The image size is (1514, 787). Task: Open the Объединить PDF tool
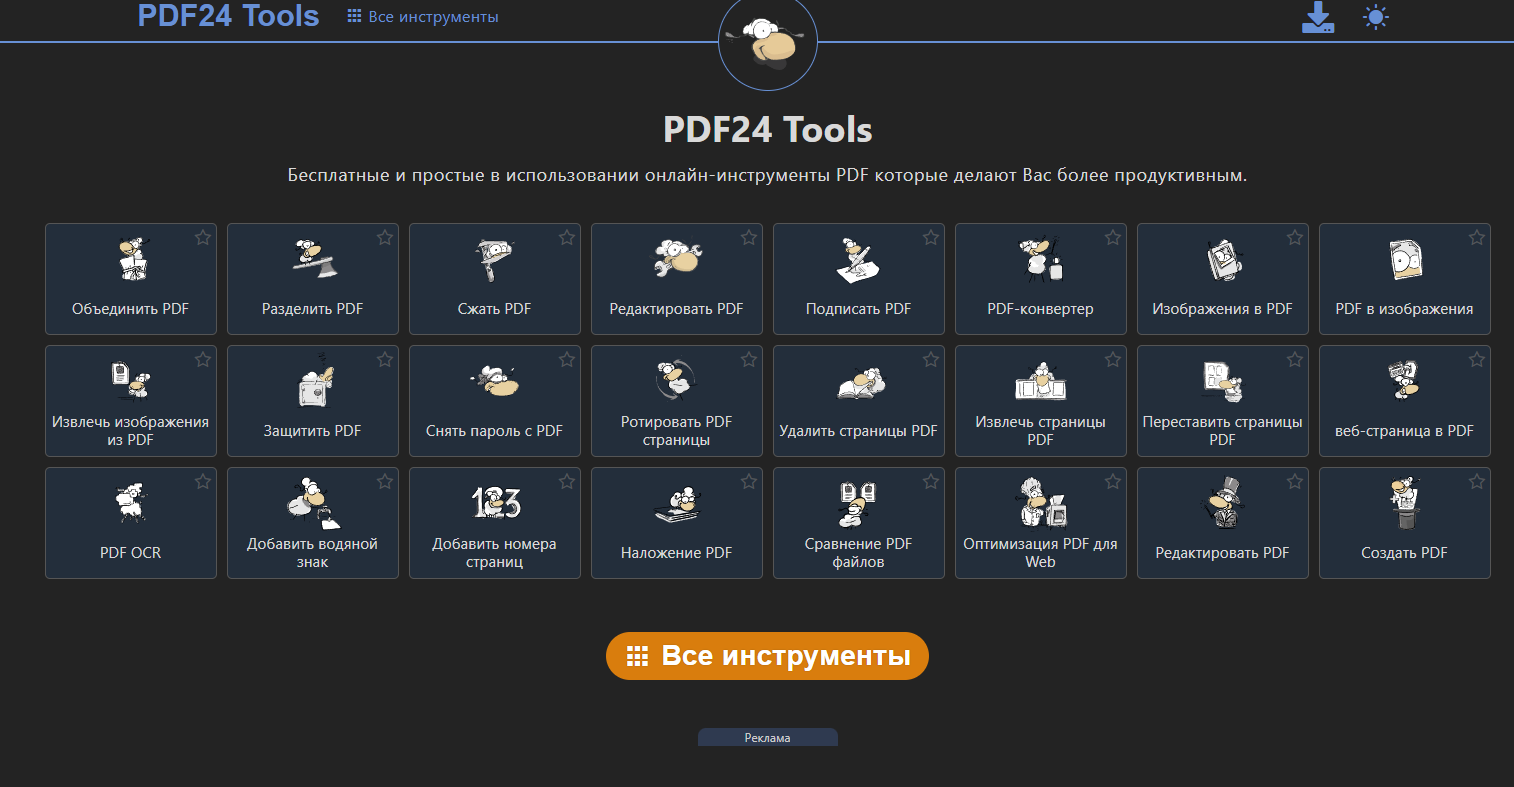coord(131,279)
